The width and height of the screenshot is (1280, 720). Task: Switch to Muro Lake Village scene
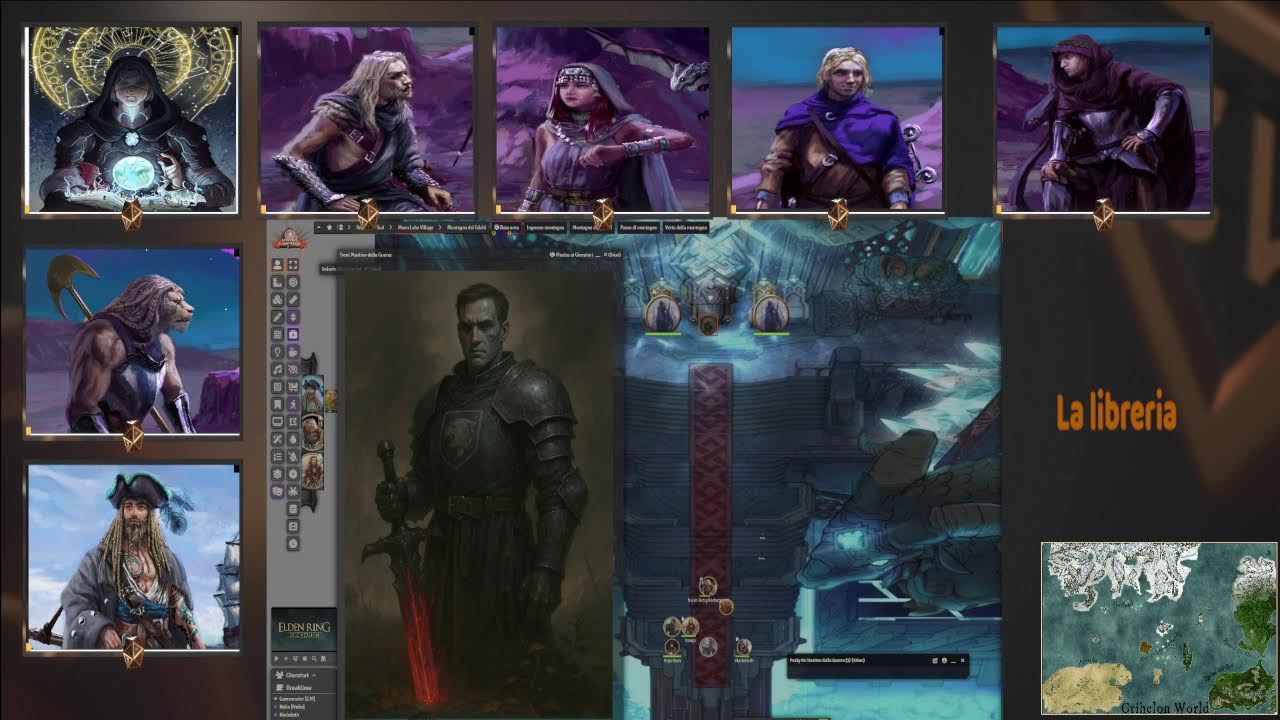[418, 227]
